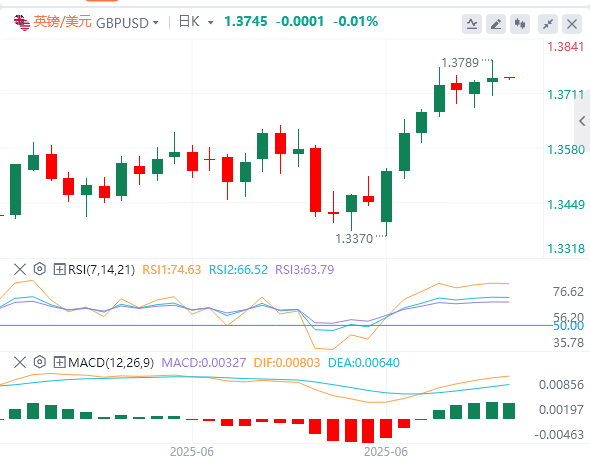Click the RSI(7,14,21) indicator label
The height and width of the screenshot is (464, 590).
click(x=101, y=270)
